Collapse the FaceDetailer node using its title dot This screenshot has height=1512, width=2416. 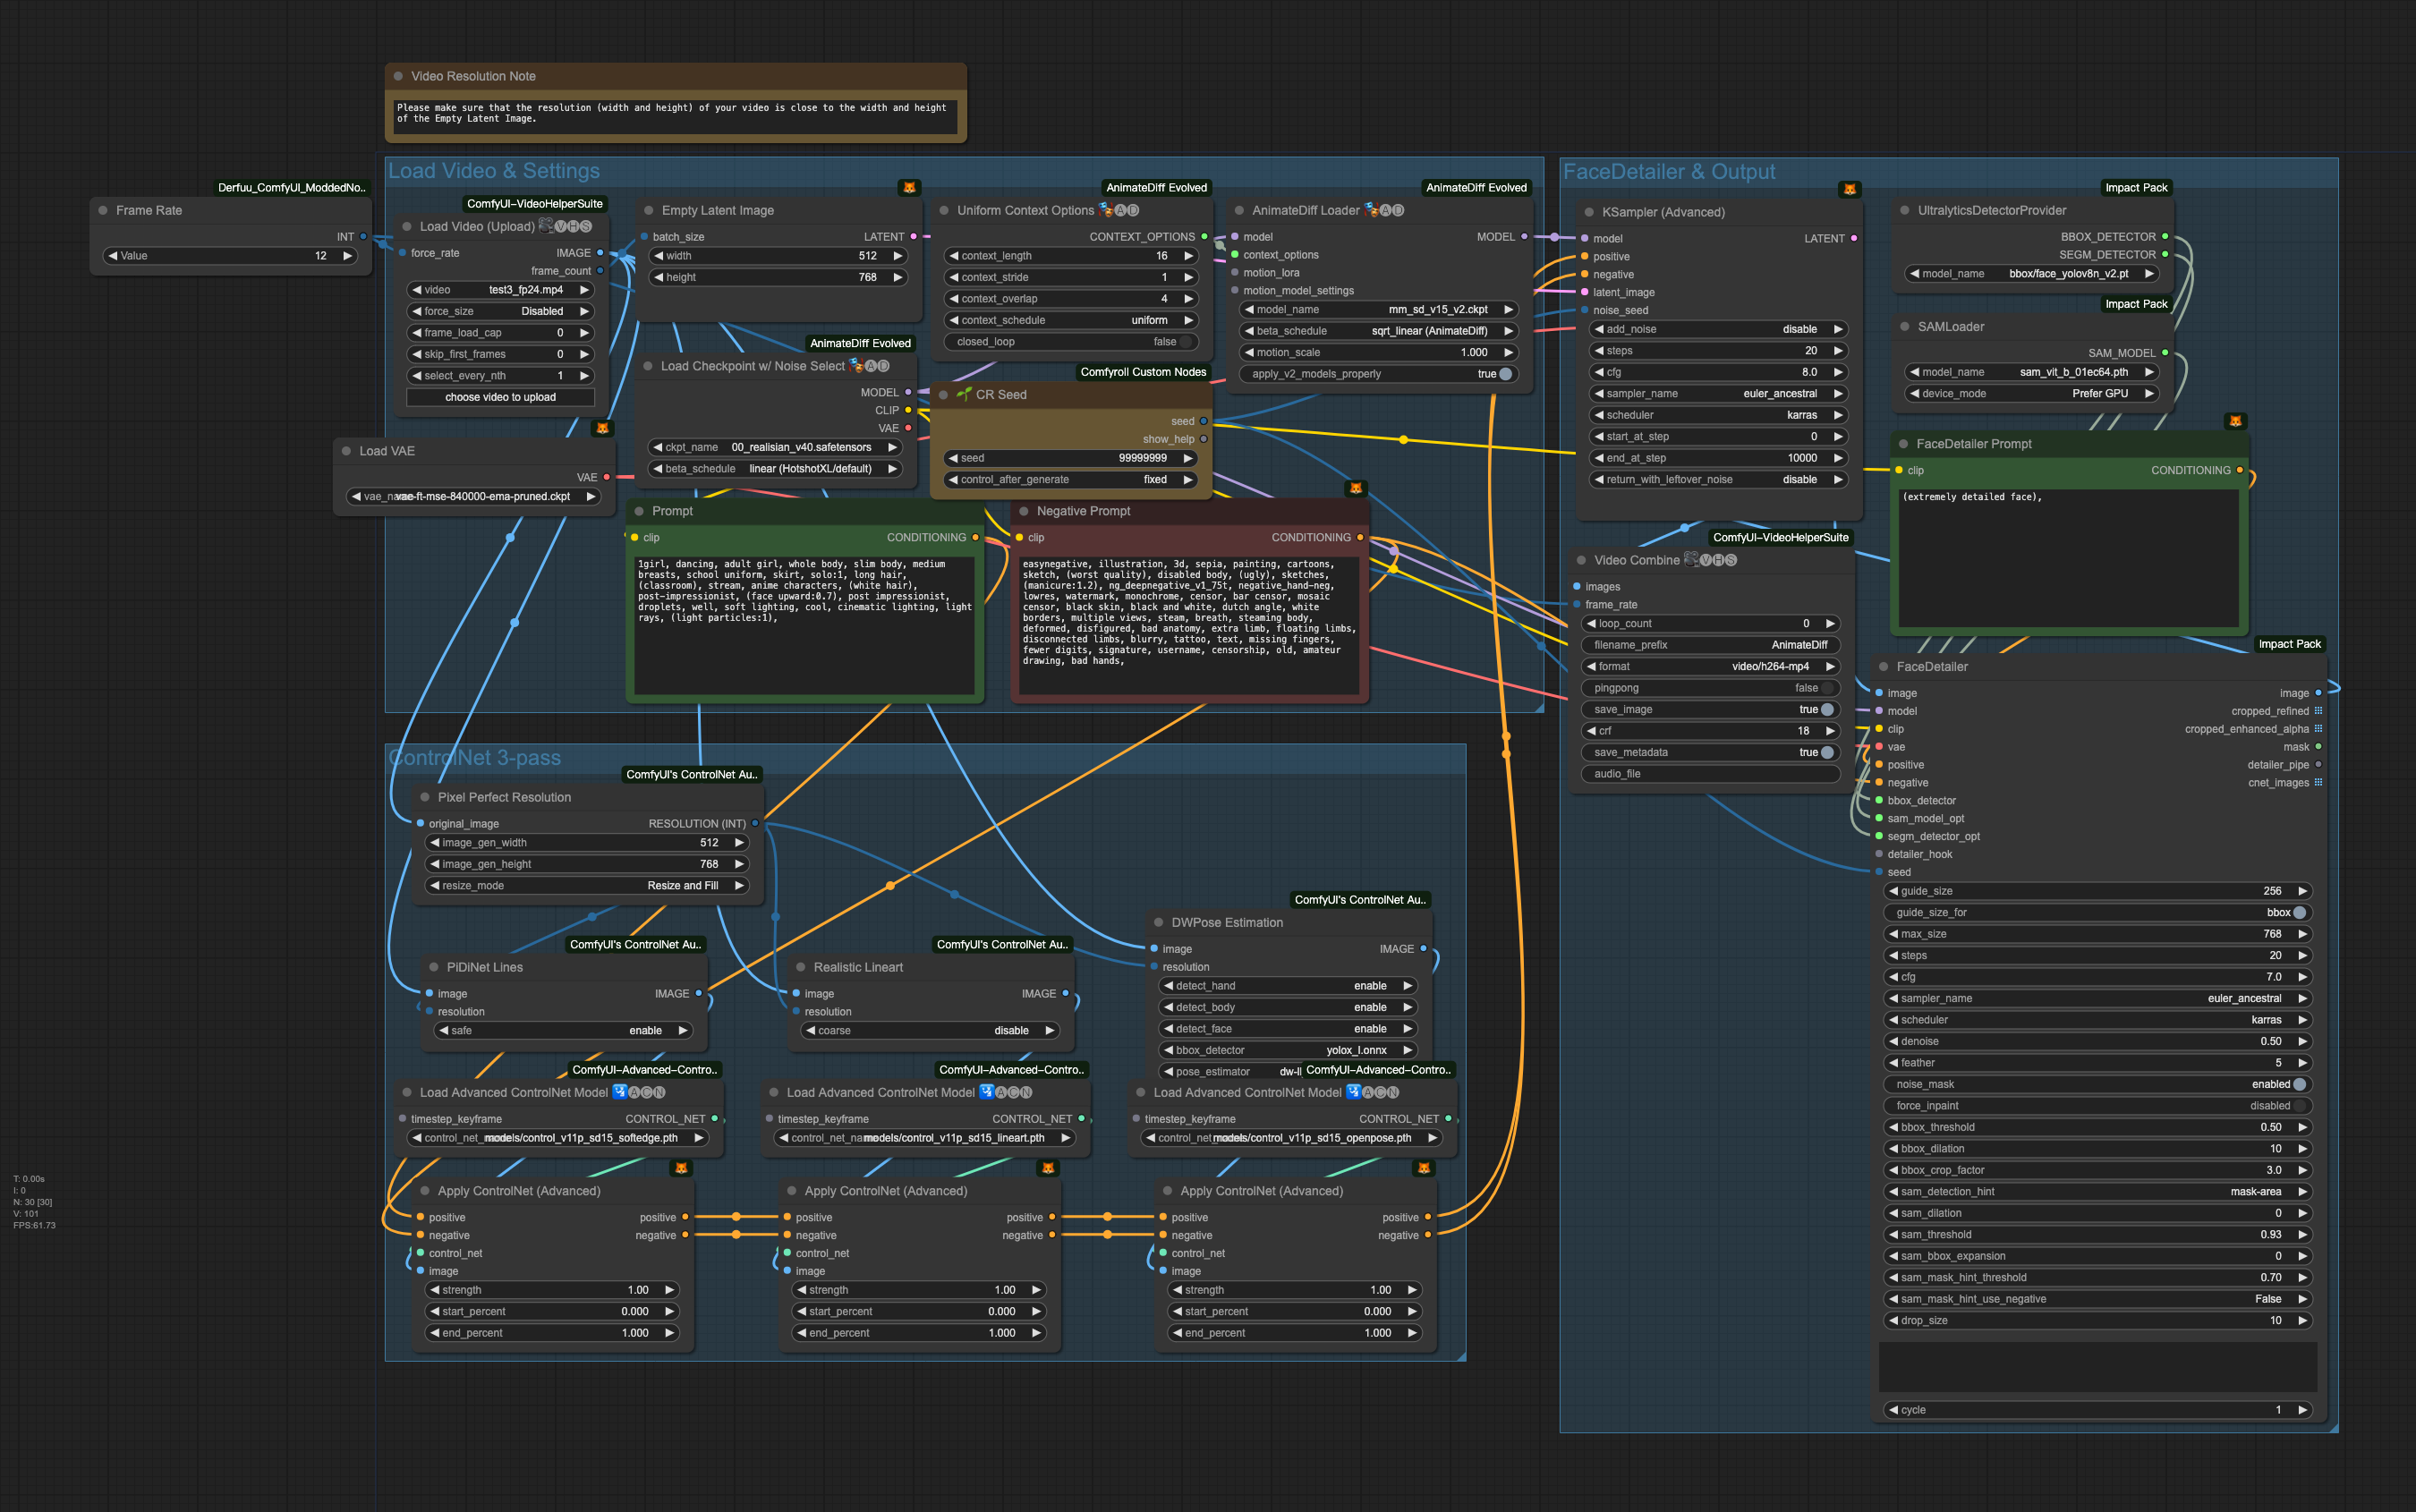pos(1883,666)
